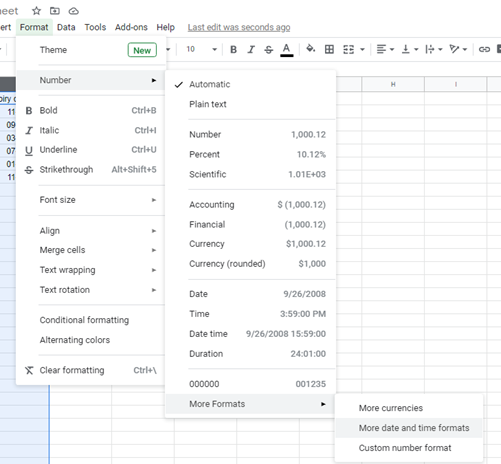Select Scientific format
Image resolution: width=501 pixels, height=464 pixels.
click(x=251, y=174)
